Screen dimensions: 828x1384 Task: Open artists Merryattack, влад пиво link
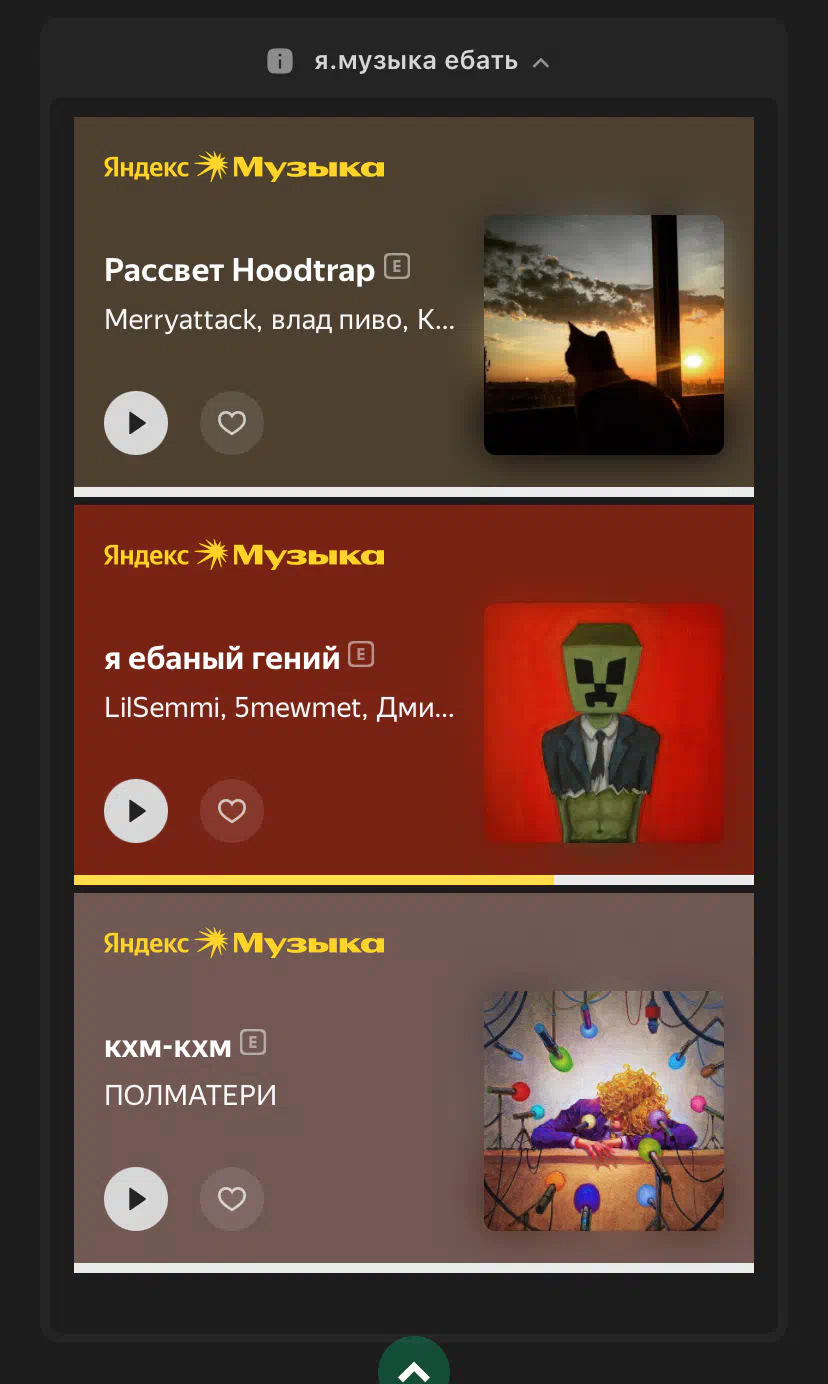coord(279,321)
